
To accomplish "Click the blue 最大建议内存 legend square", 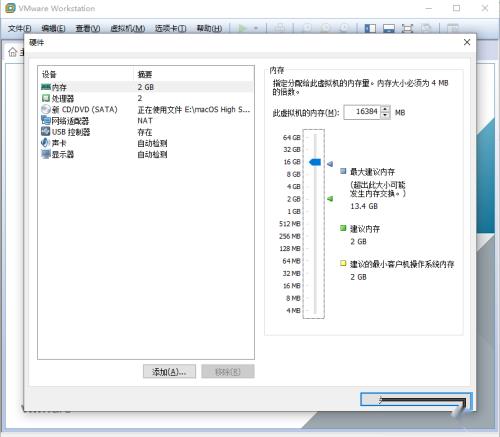I will pyautogui.click(x=343, y=171).
